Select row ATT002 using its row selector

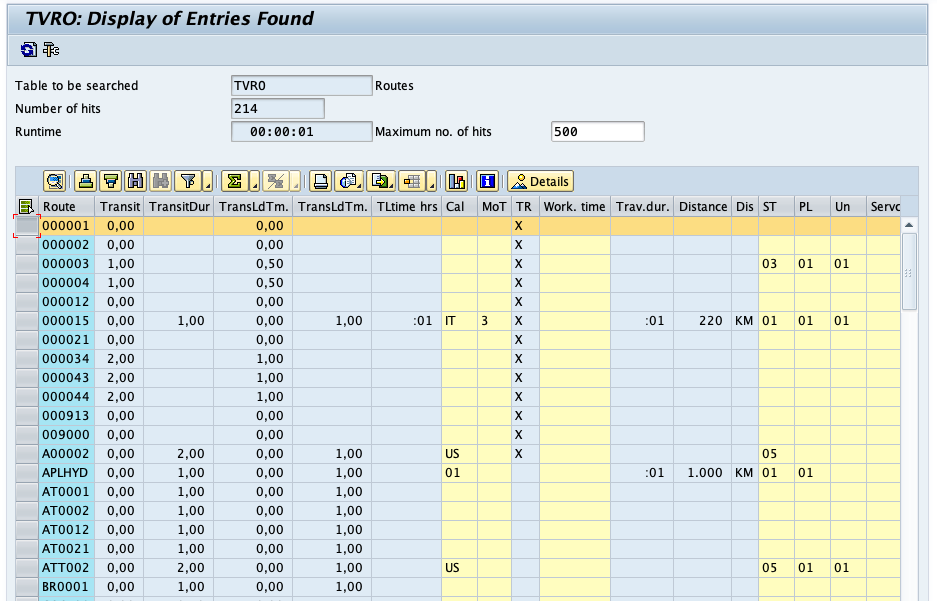[26, 568]
